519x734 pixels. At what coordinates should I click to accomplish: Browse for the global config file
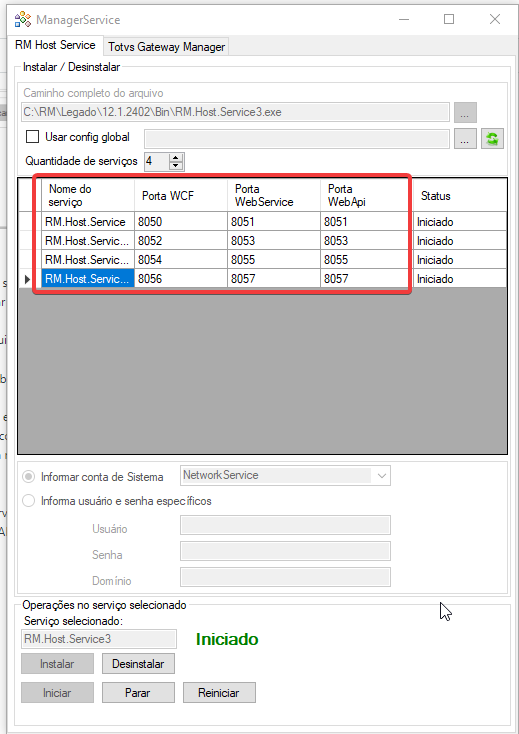465,139
